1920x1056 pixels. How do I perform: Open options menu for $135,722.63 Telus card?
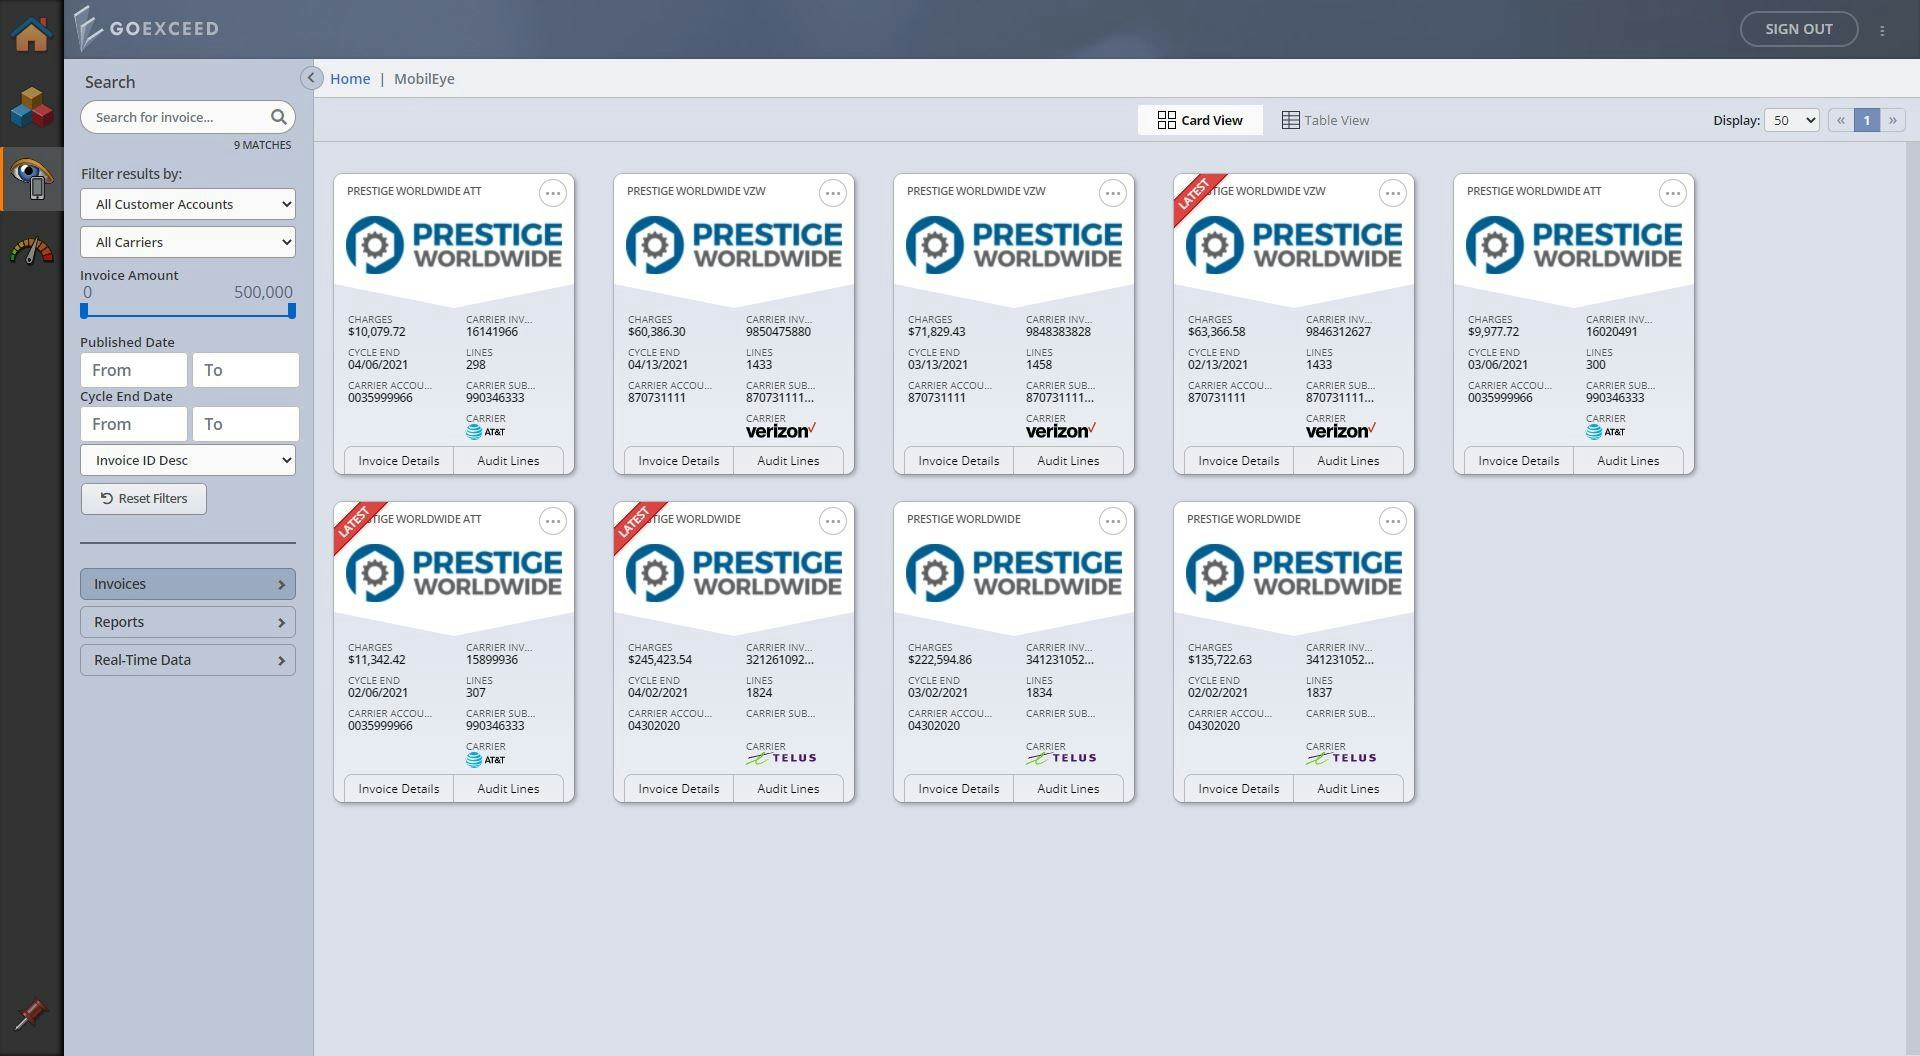click(1393, 521)
